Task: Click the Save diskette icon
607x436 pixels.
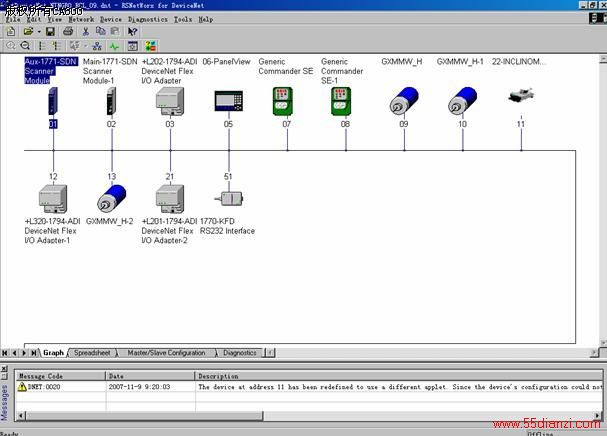Action: coord(50,31)
